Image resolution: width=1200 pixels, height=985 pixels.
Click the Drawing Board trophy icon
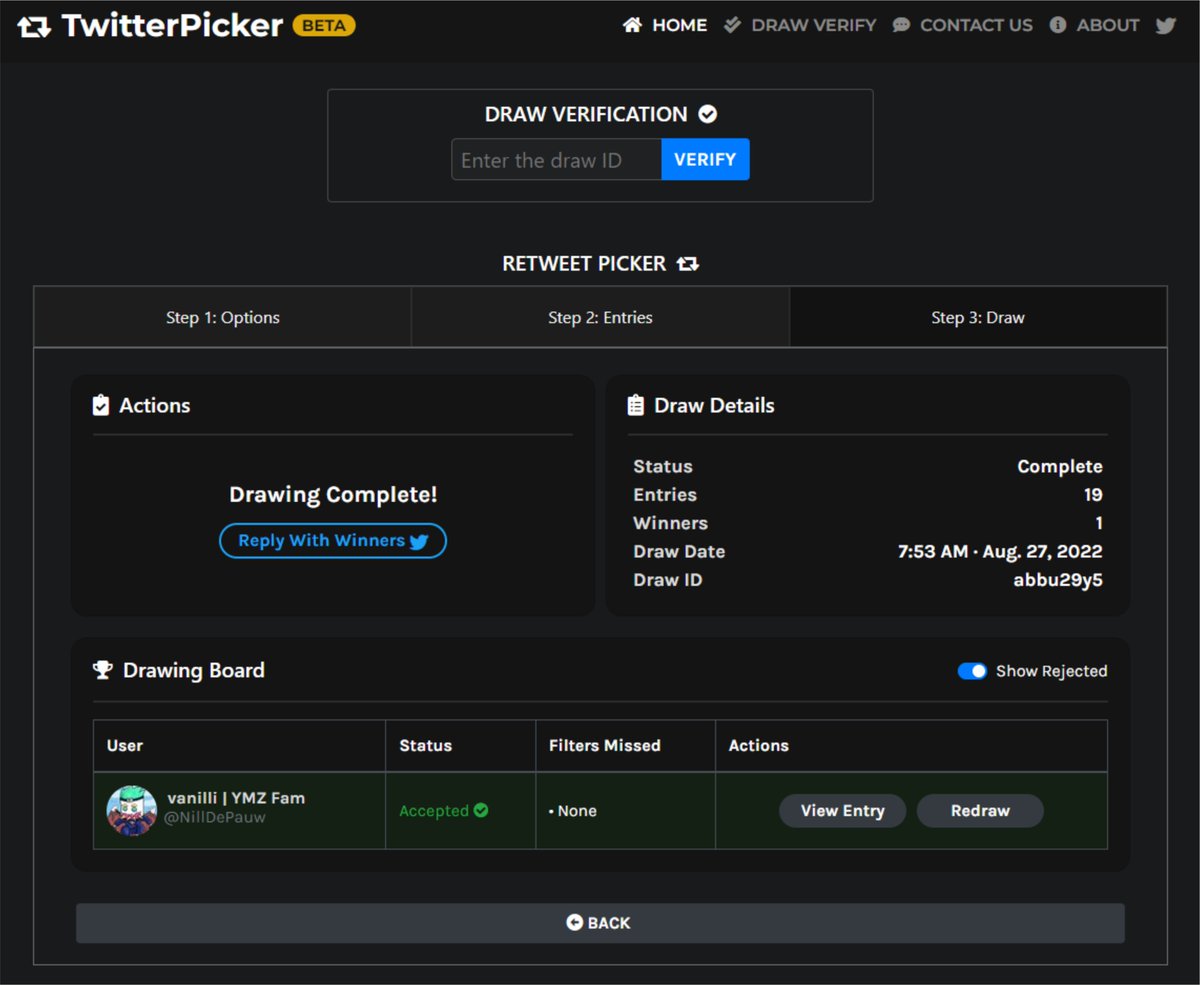click(x=102, y=670)
